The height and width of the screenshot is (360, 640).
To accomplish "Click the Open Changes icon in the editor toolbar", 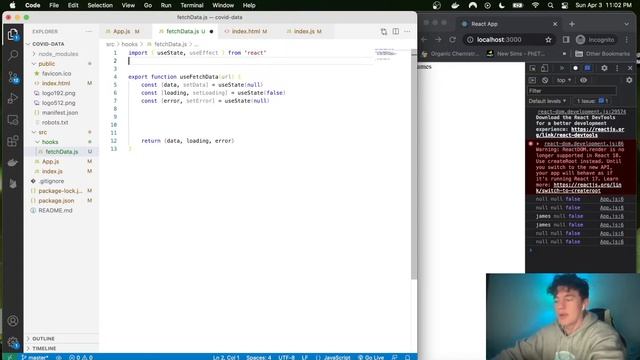I will (x=384, y=31).
